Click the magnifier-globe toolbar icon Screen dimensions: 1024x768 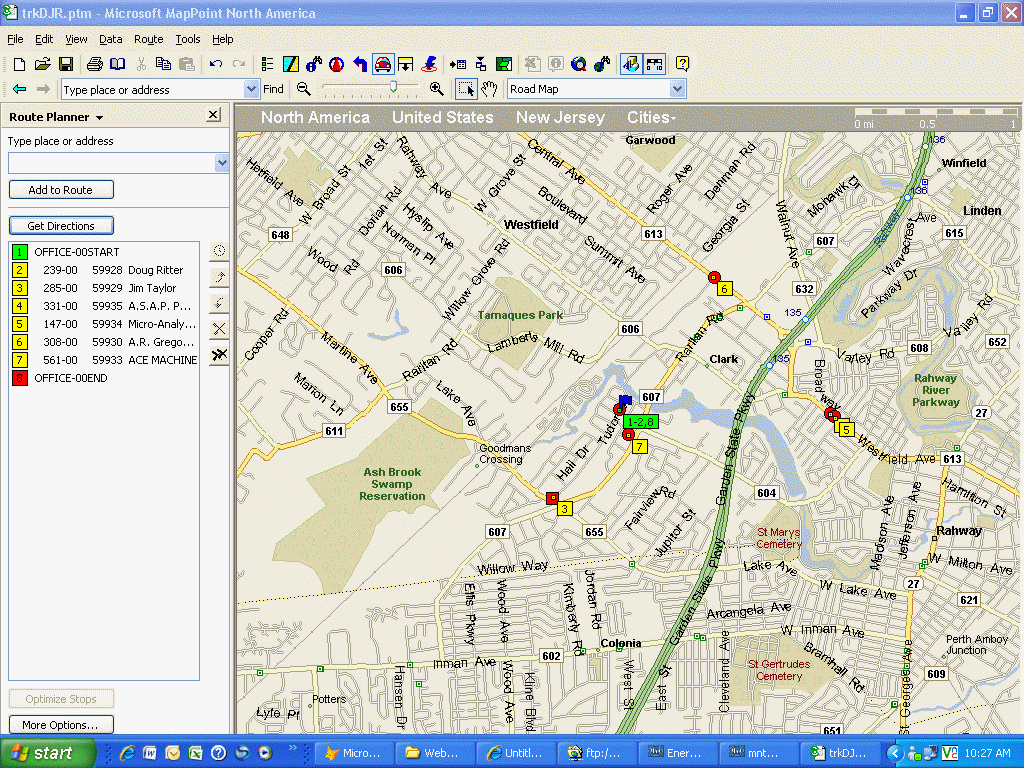pos(579,64)
